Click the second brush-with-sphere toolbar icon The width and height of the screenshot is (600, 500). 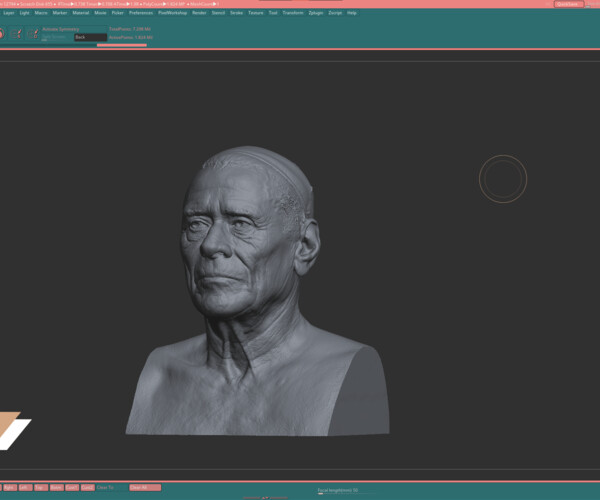point(33,34)
